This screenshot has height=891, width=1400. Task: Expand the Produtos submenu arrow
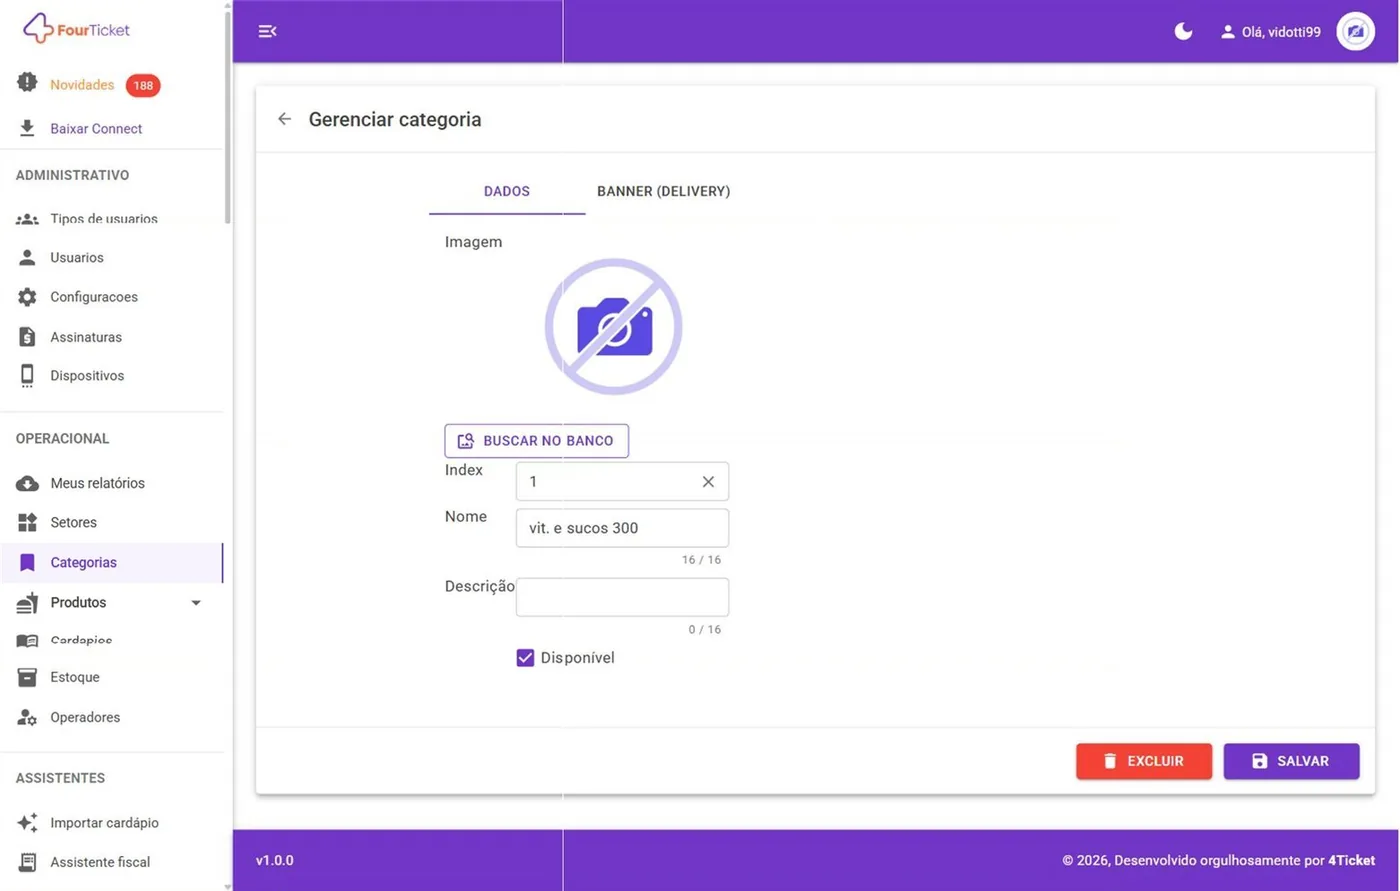click(196, 603)
